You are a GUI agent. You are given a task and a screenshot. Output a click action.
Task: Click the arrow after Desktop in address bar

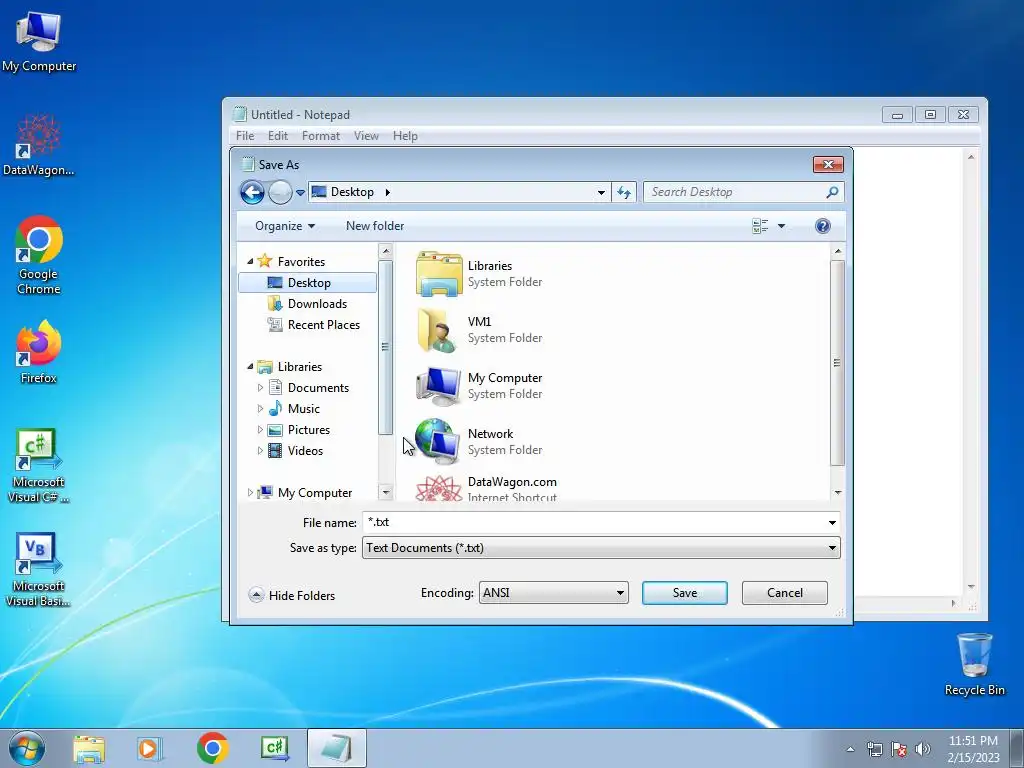(x=387, y=192)
